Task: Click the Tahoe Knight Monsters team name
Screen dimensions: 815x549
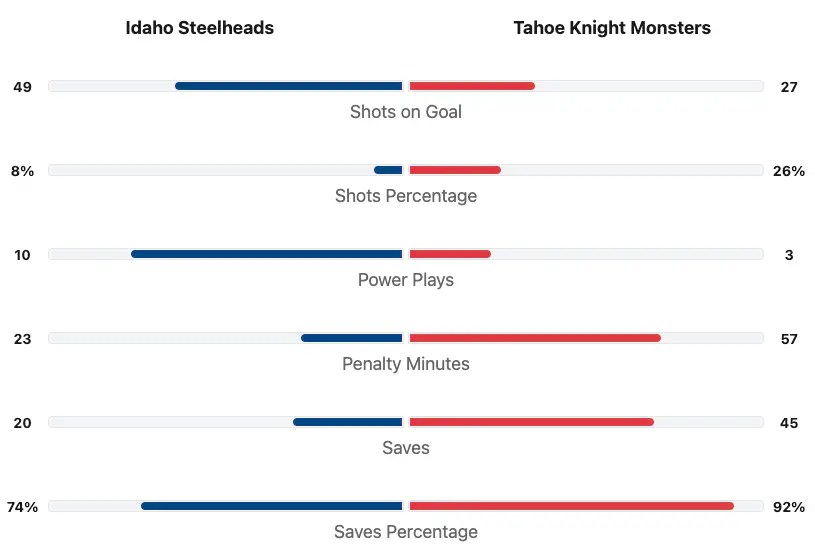Action: pos(612,28)
